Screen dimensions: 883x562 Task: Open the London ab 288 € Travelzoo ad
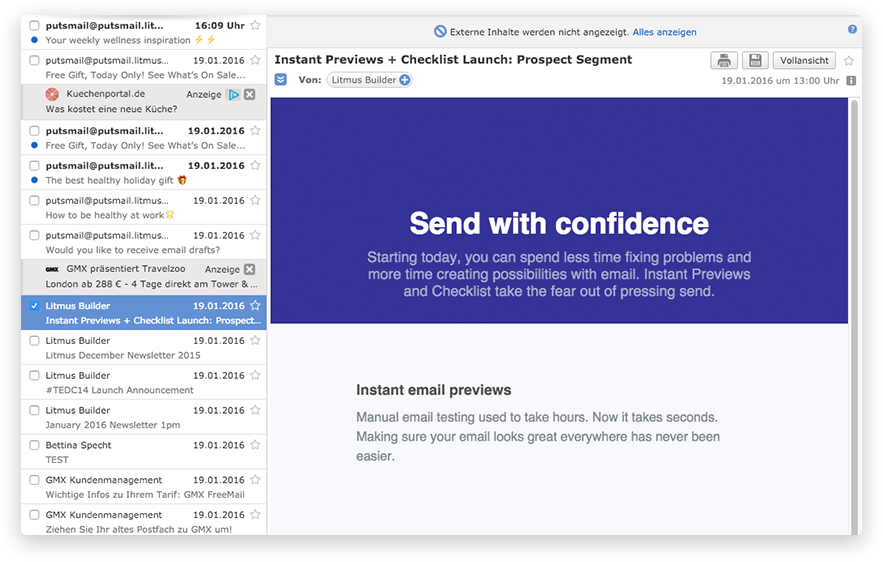[x=144, y=276]
